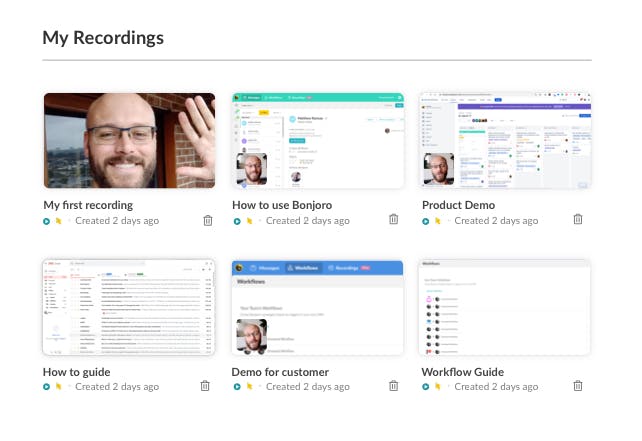Click cursor icon under Demo for customer
This screenshot has height=441, width=642.
249,386
